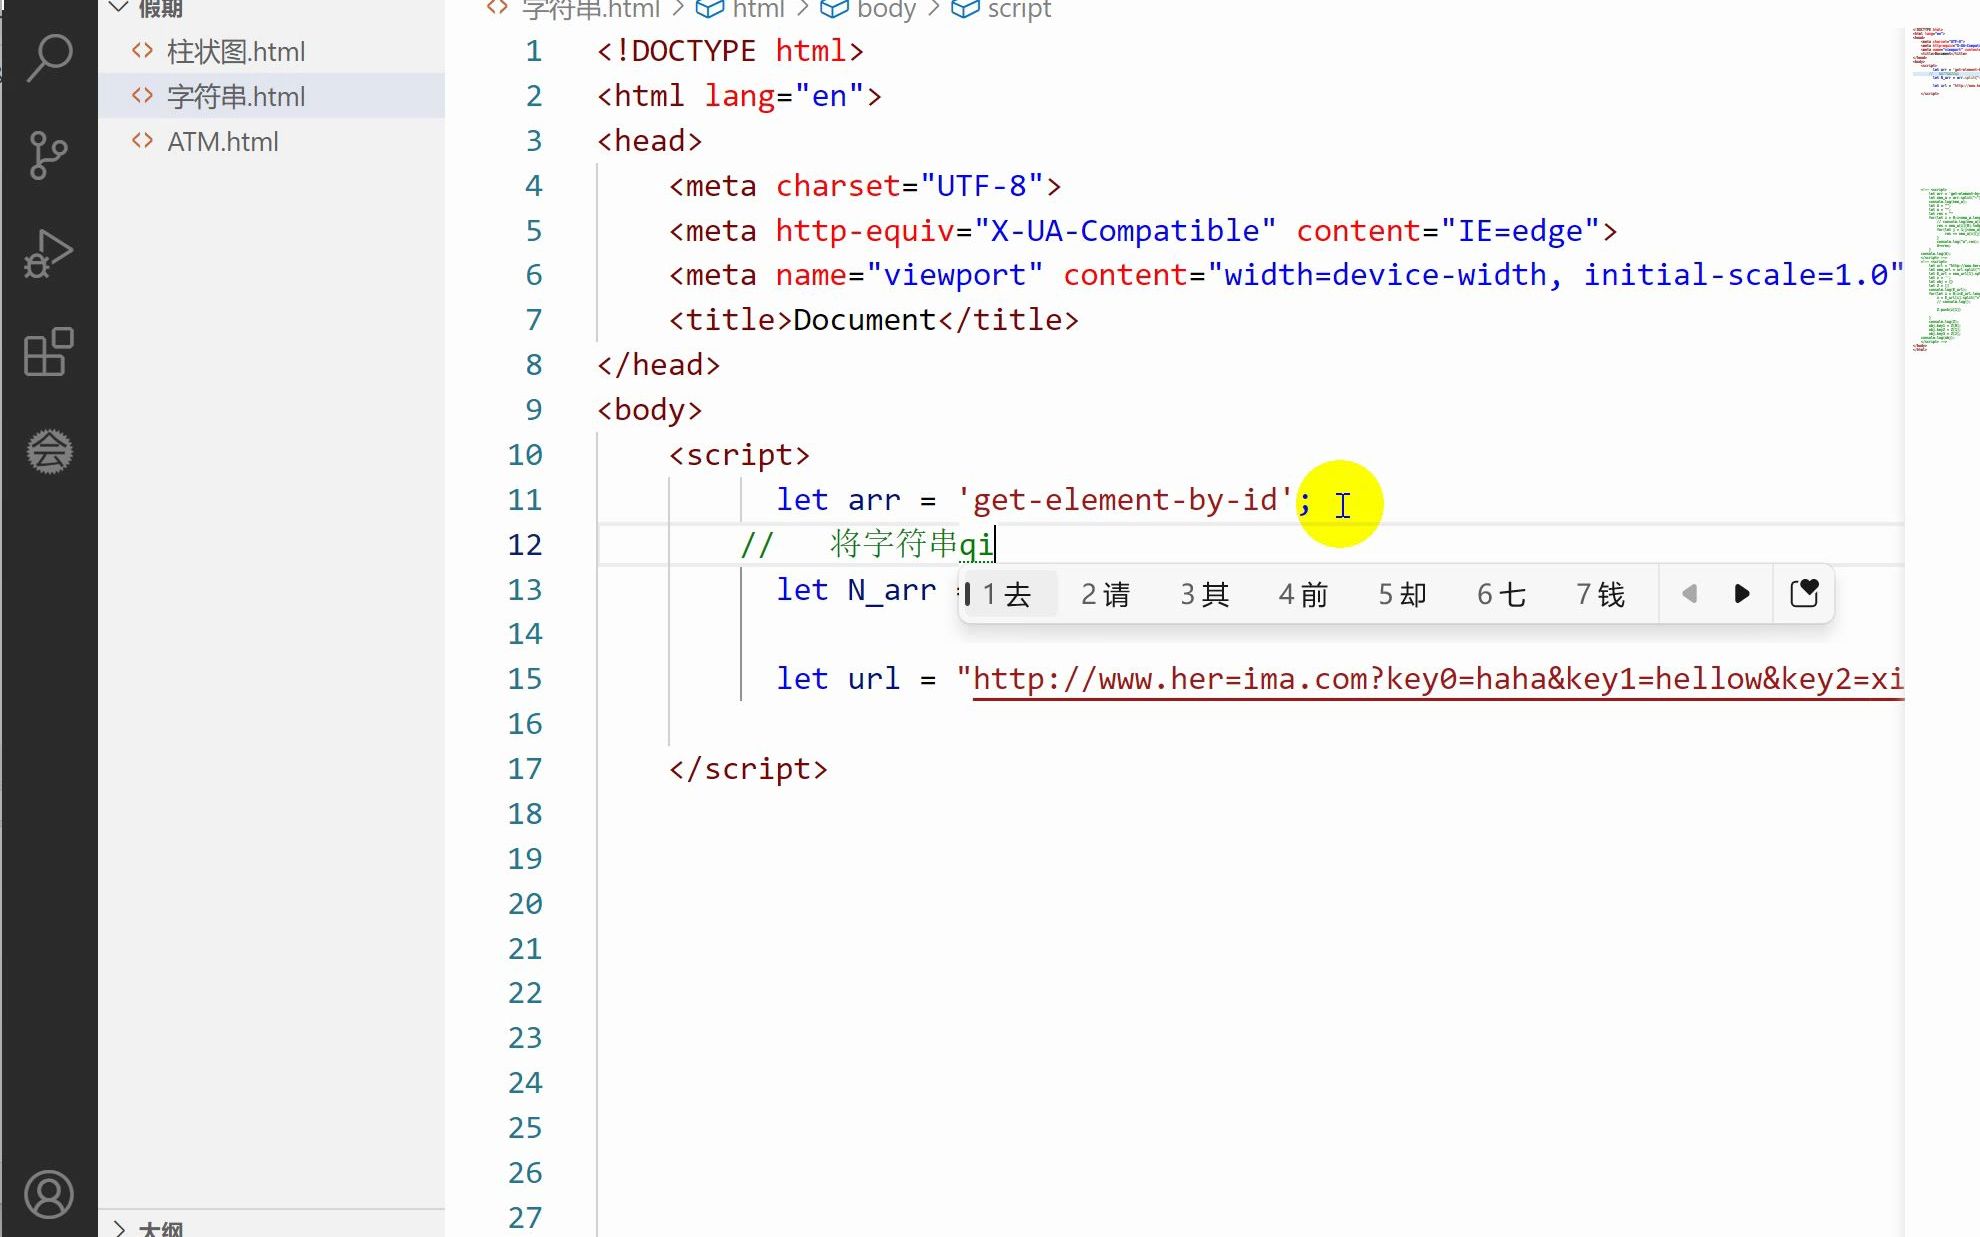The height and width of the screenshot is (1237, 1980).
Task: Click the body breadcrumb segment
Action: tap(886, 9)
